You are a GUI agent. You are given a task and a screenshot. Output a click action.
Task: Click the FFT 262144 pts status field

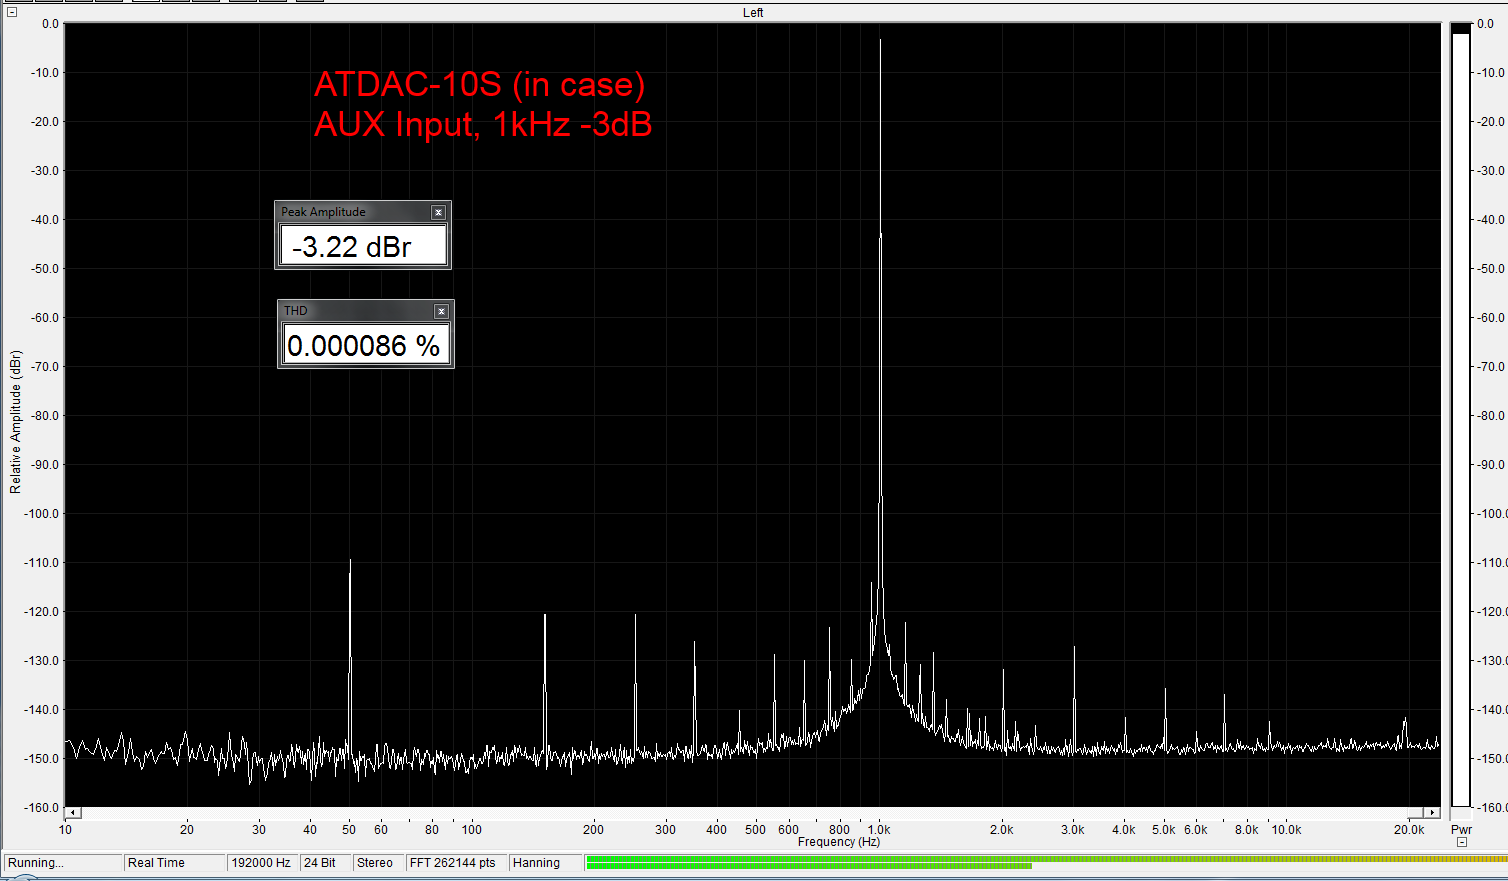(455, 863)
